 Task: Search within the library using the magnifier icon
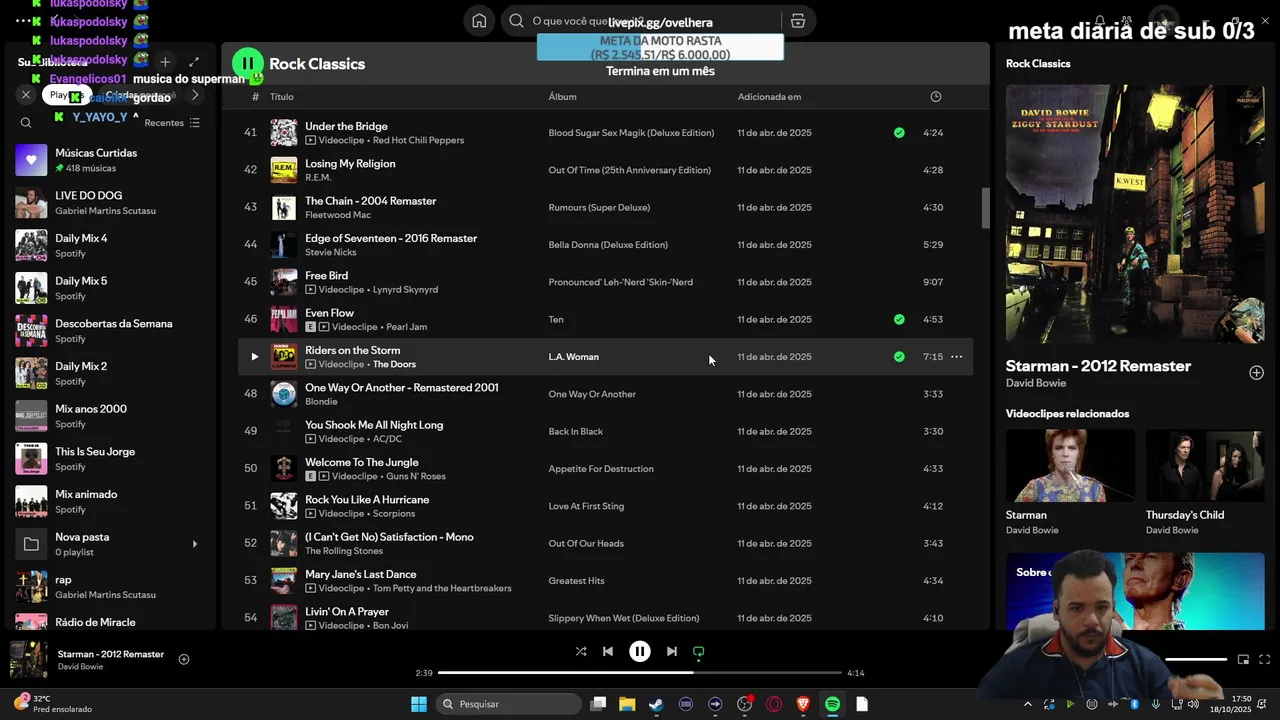[26, 123]
